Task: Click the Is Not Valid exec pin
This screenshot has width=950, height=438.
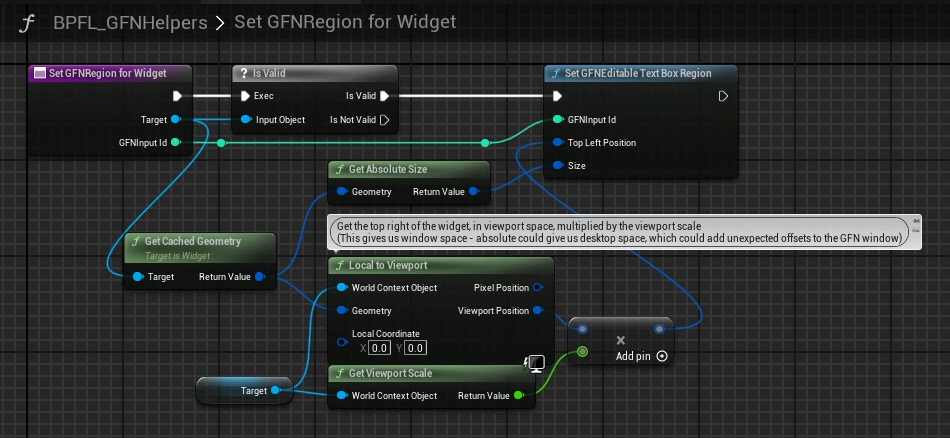Action: pos(384,120)
